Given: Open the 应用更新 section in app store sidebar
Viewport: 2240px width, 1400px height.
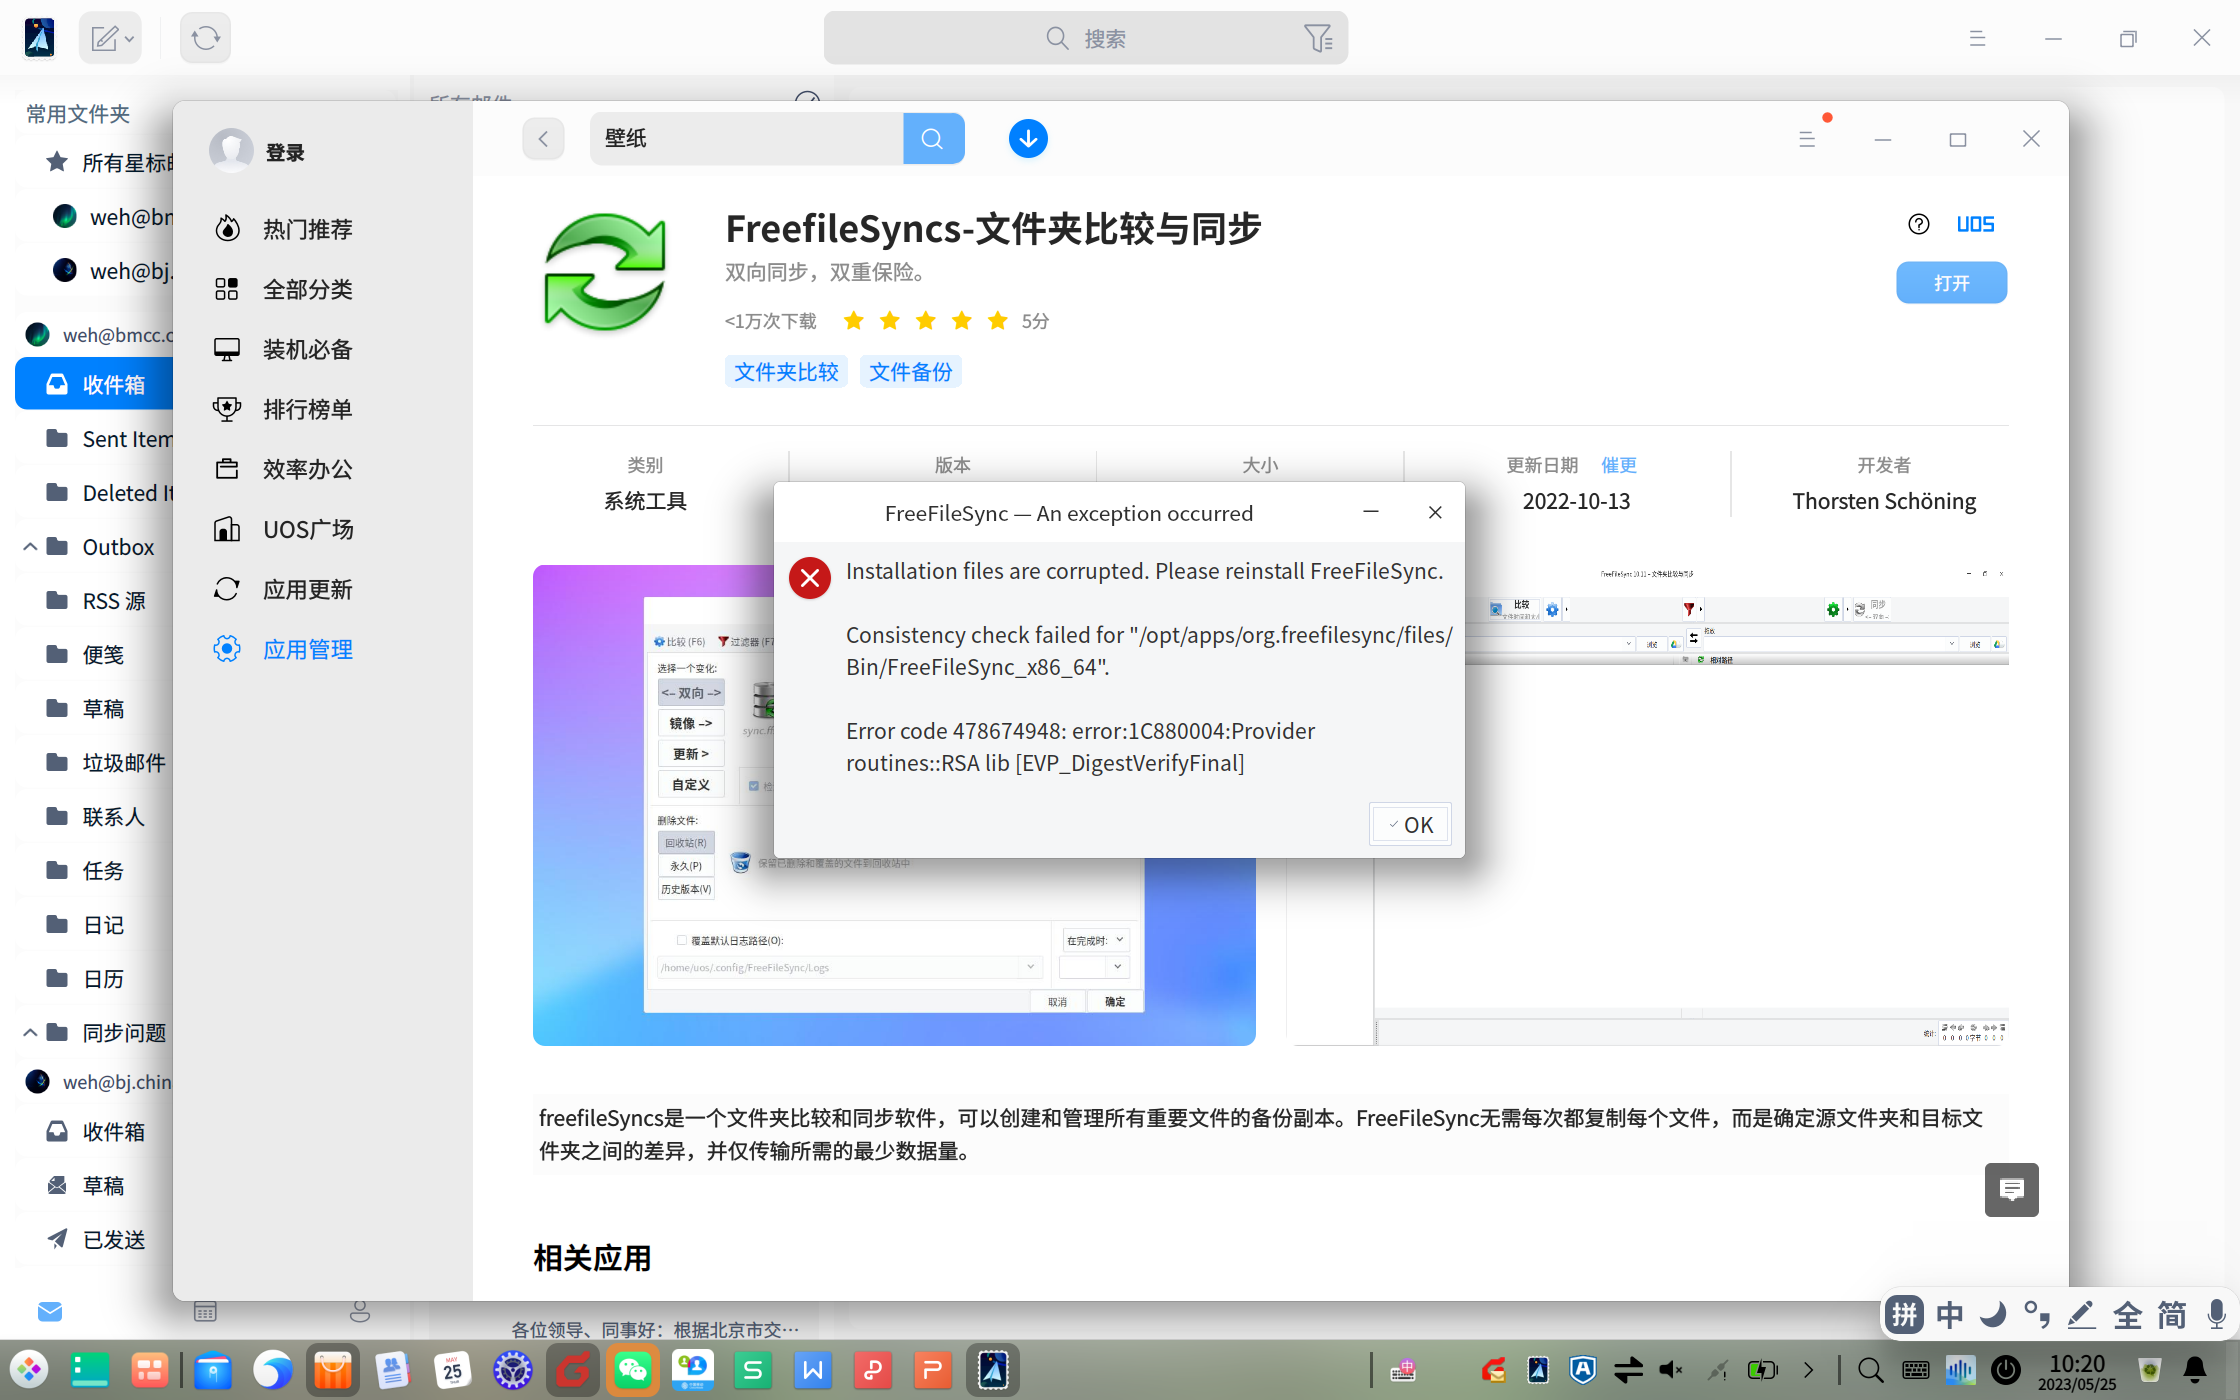Looking at the screenshot, I should click(307, 589).
